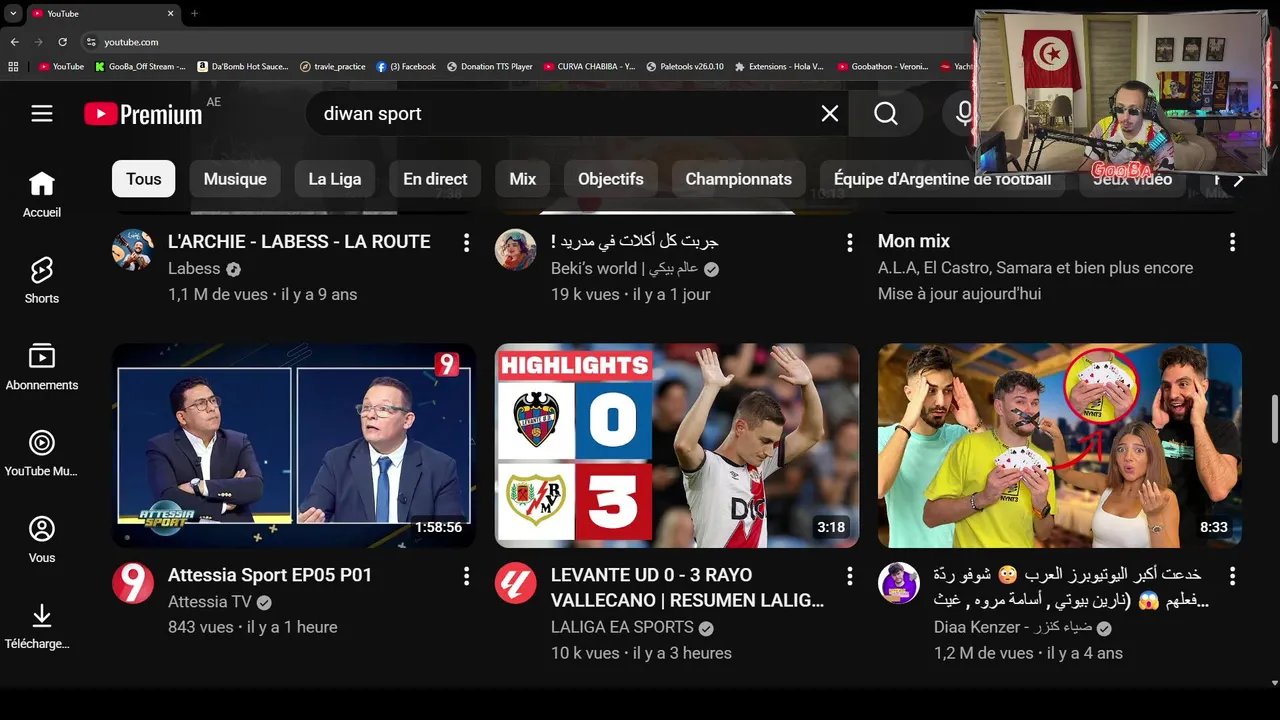The height and width of the screenshot is (720, 1280).
Task: Select the La Liga filter chip
Action: (x=335, y=179)
